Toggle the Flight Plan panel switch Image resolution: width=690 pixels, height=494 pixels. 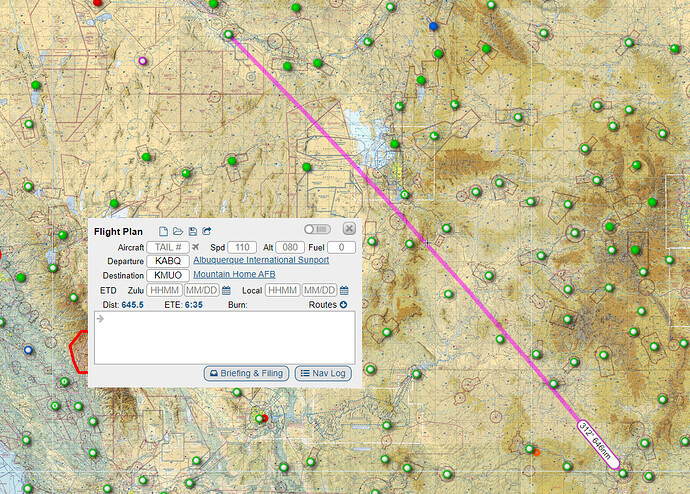click(320, 229)
